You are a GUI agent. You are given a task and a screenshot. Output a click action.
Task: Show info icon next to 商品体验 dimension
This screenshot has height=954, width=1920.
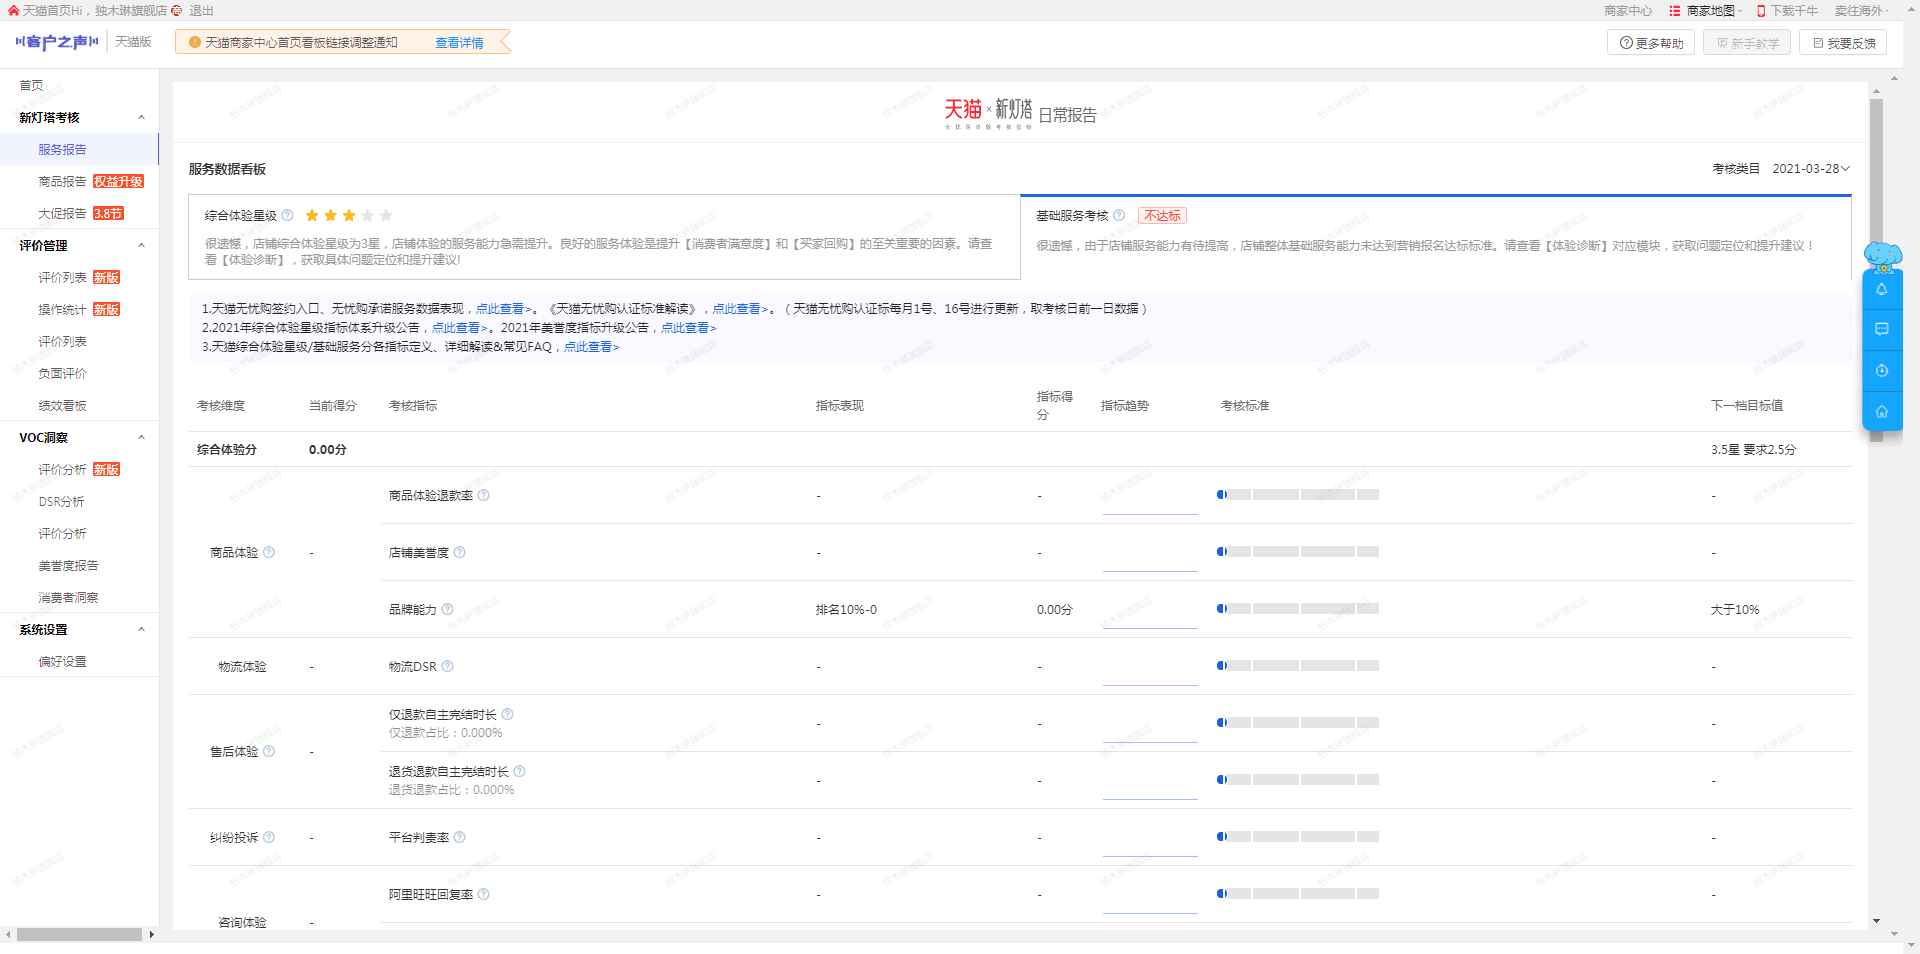pyautogui.click(x=269, y=552)
